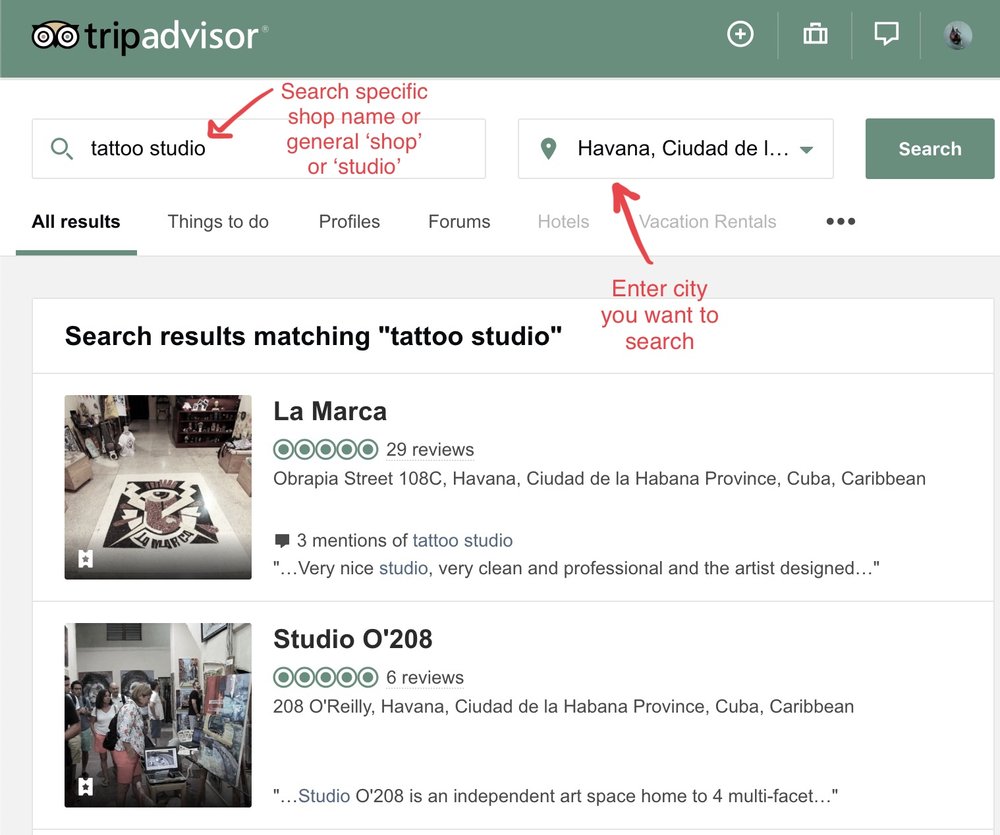Select the All results tab
This screenshot has width=1000, height=835.
pyautogui.click(x=76, y=221)
